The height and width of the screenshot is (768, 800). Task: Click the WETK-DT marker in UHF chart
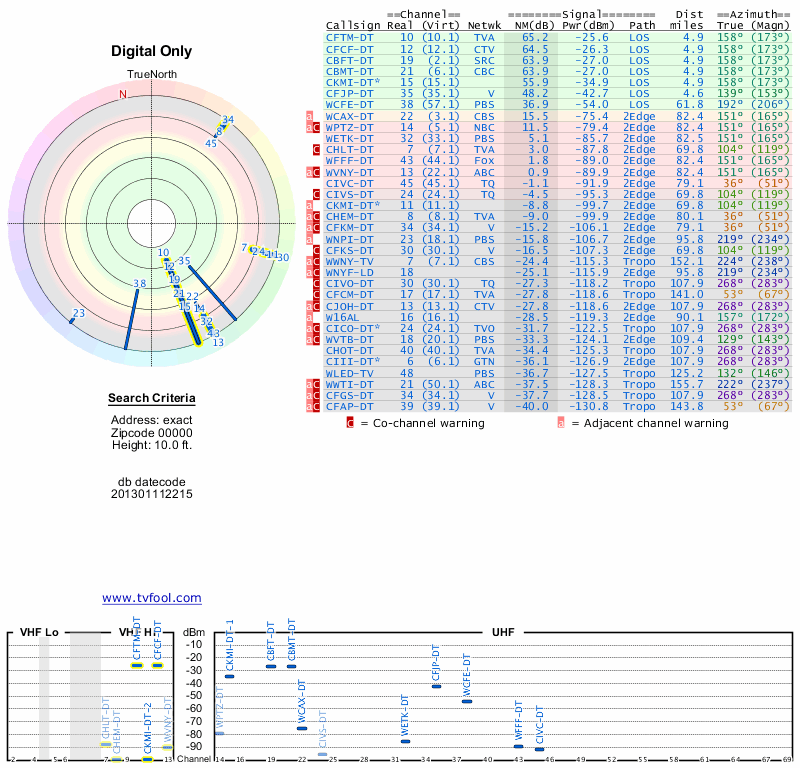tap(405, 741)
